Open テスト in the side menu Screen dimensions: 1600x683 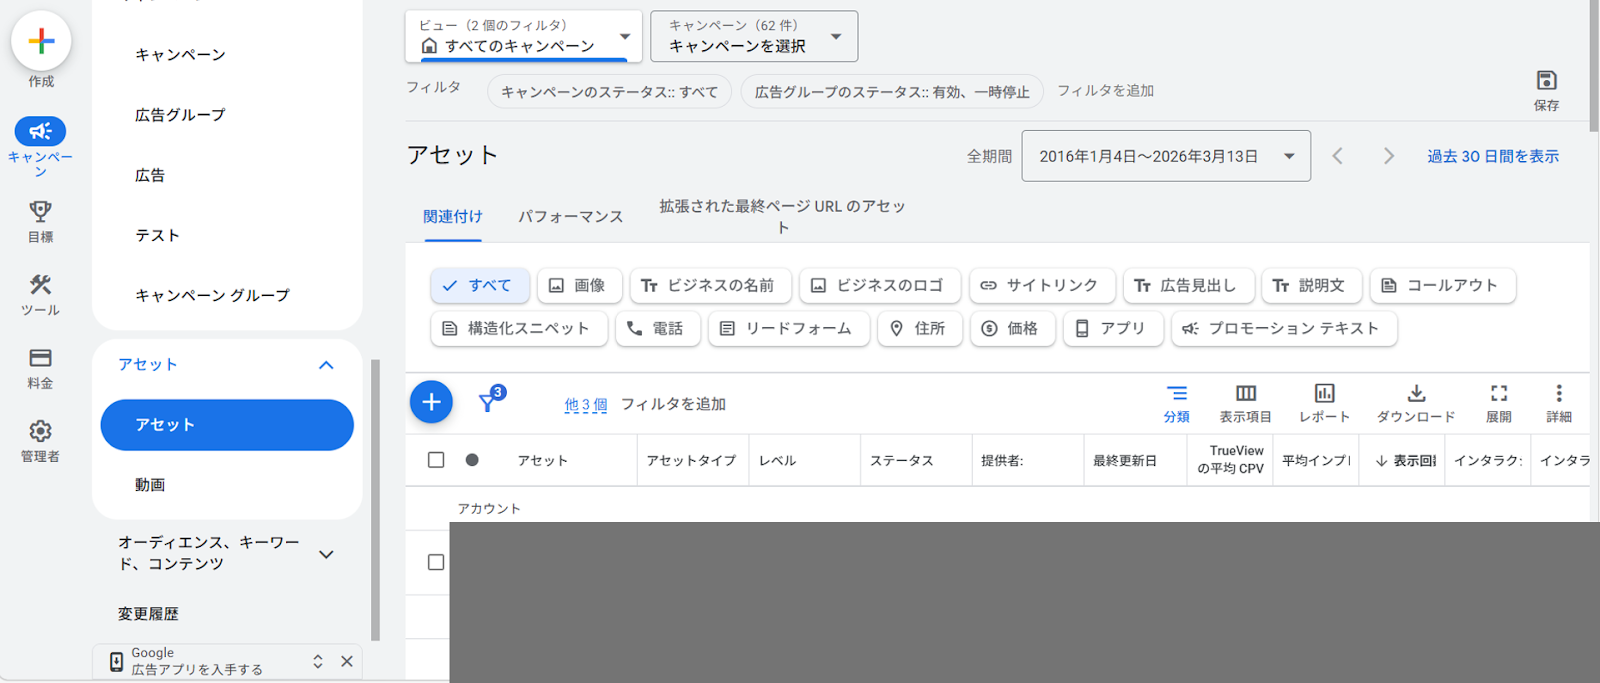[x=157, y=235]
